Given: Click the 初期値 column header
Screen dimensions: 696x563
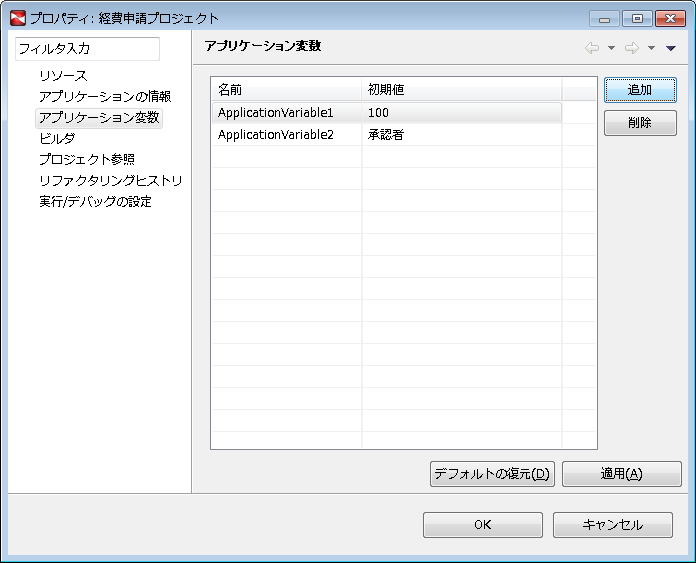Looking at the screenshot, I should [x=462, y=90].
